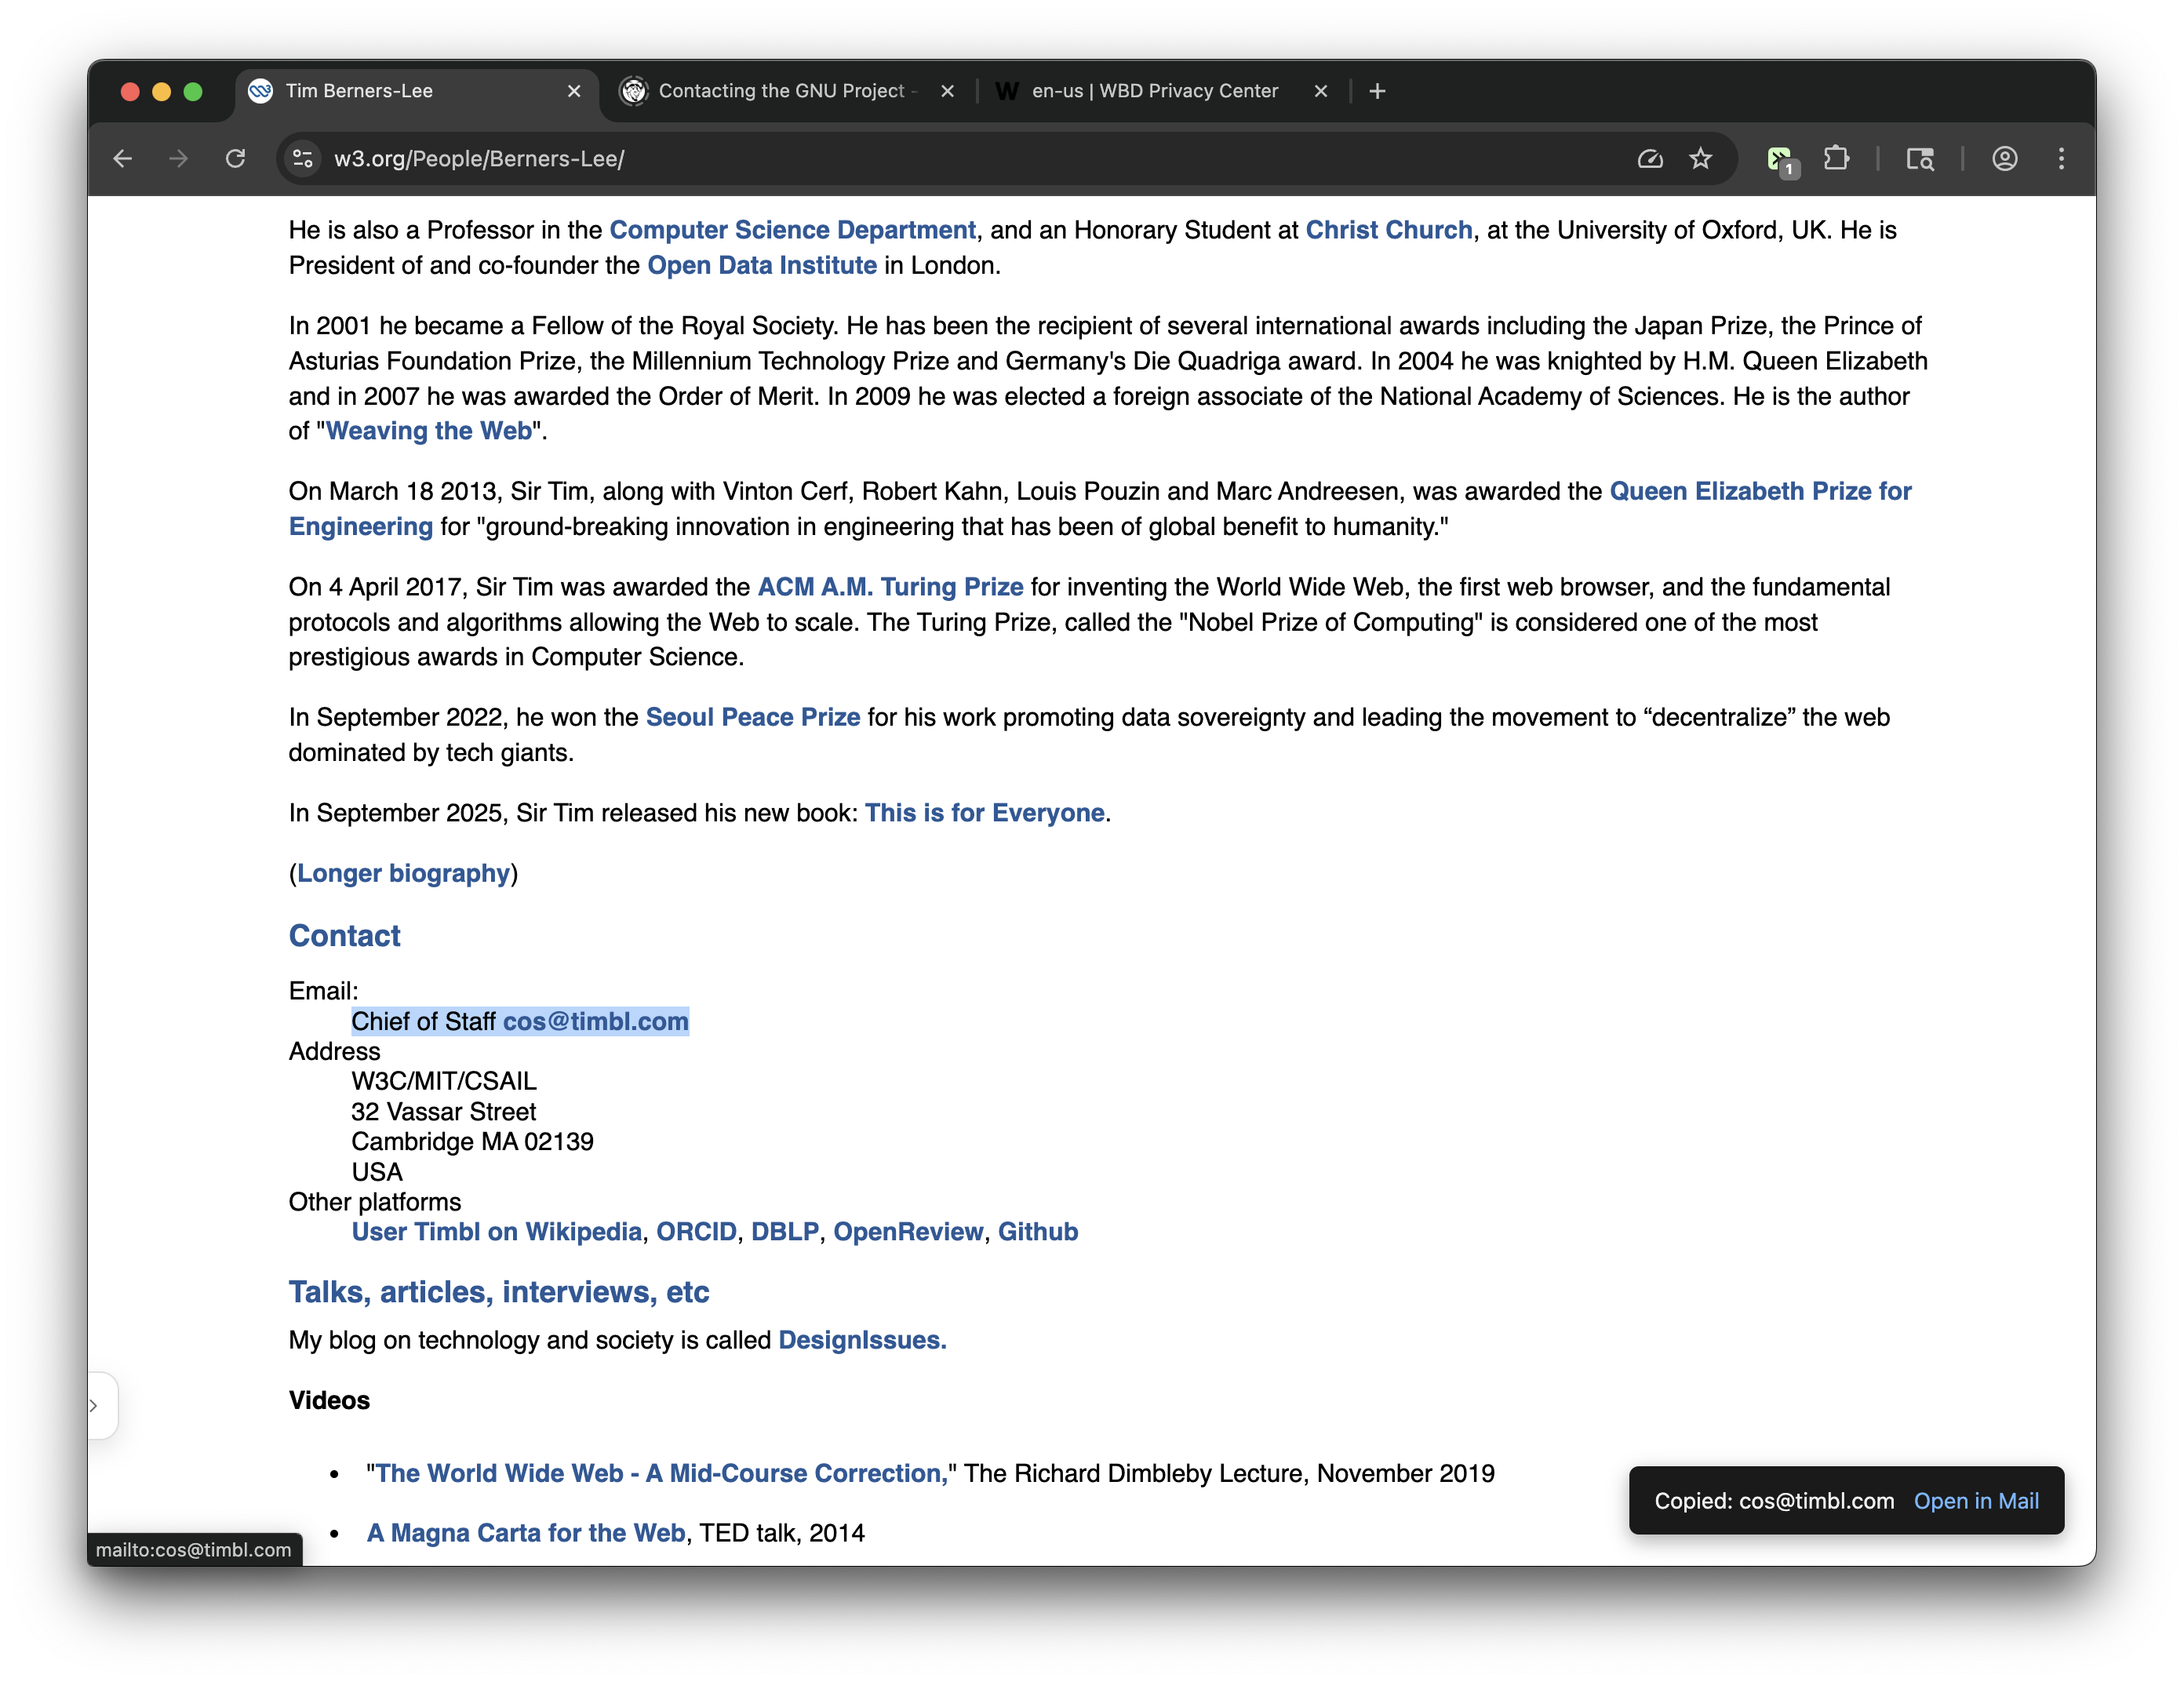Click the browser back arrow
Viewport: 2184px width, 1682px height.
[x=122, y=159]
